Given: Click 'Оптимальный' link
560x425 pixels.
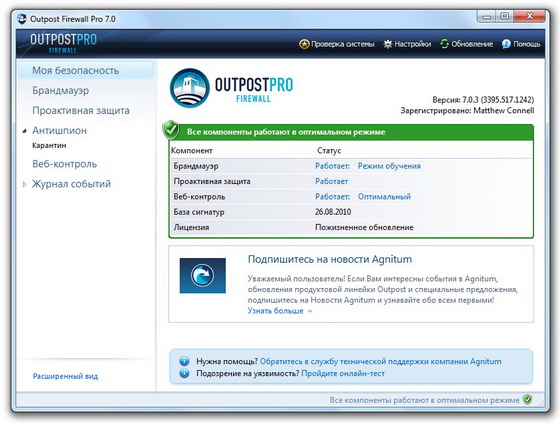Looking at the screenshot, I should (x=384, y=196).
